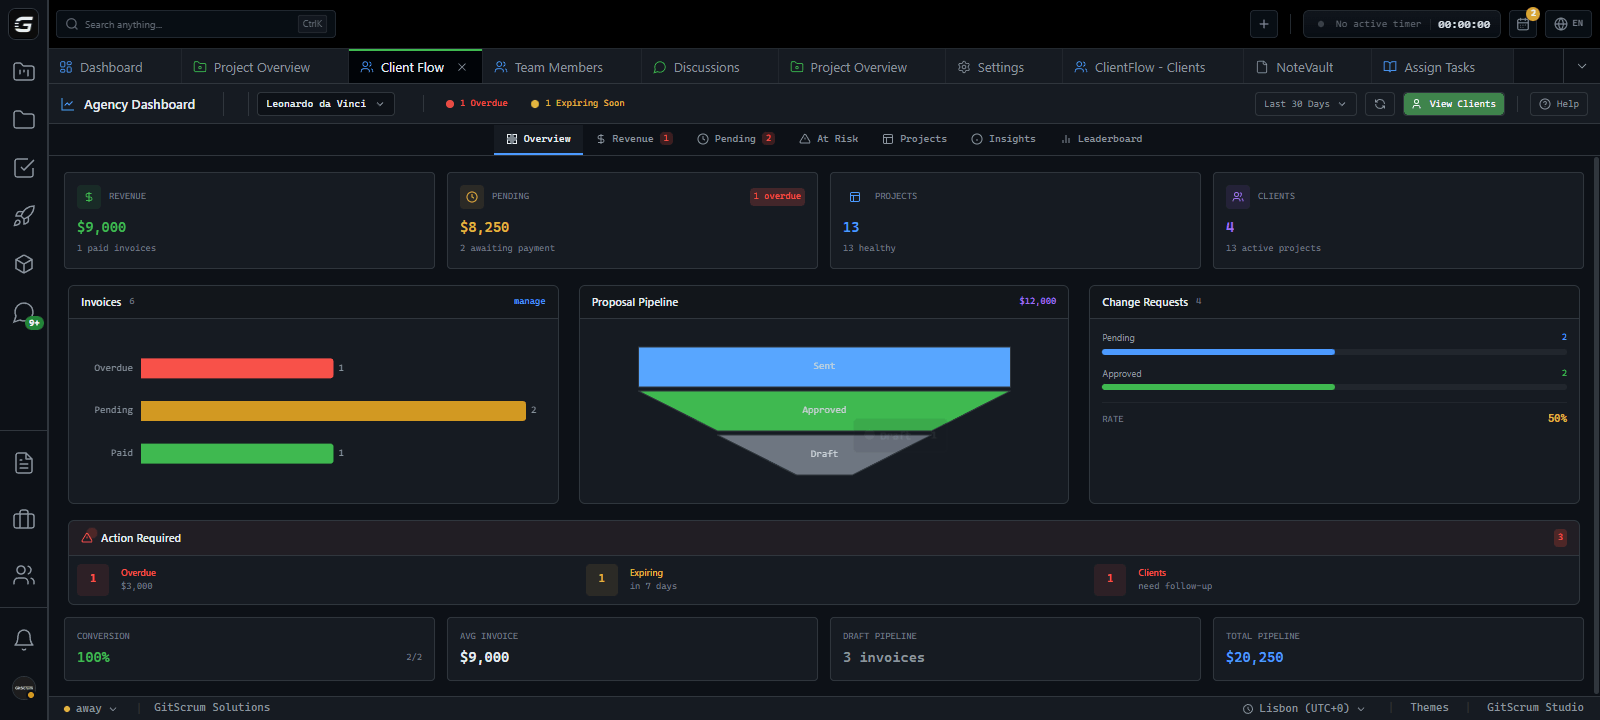Click the Pending card clock icon
The height and width of the screenshot is (720, 1600).
(472, 197)
